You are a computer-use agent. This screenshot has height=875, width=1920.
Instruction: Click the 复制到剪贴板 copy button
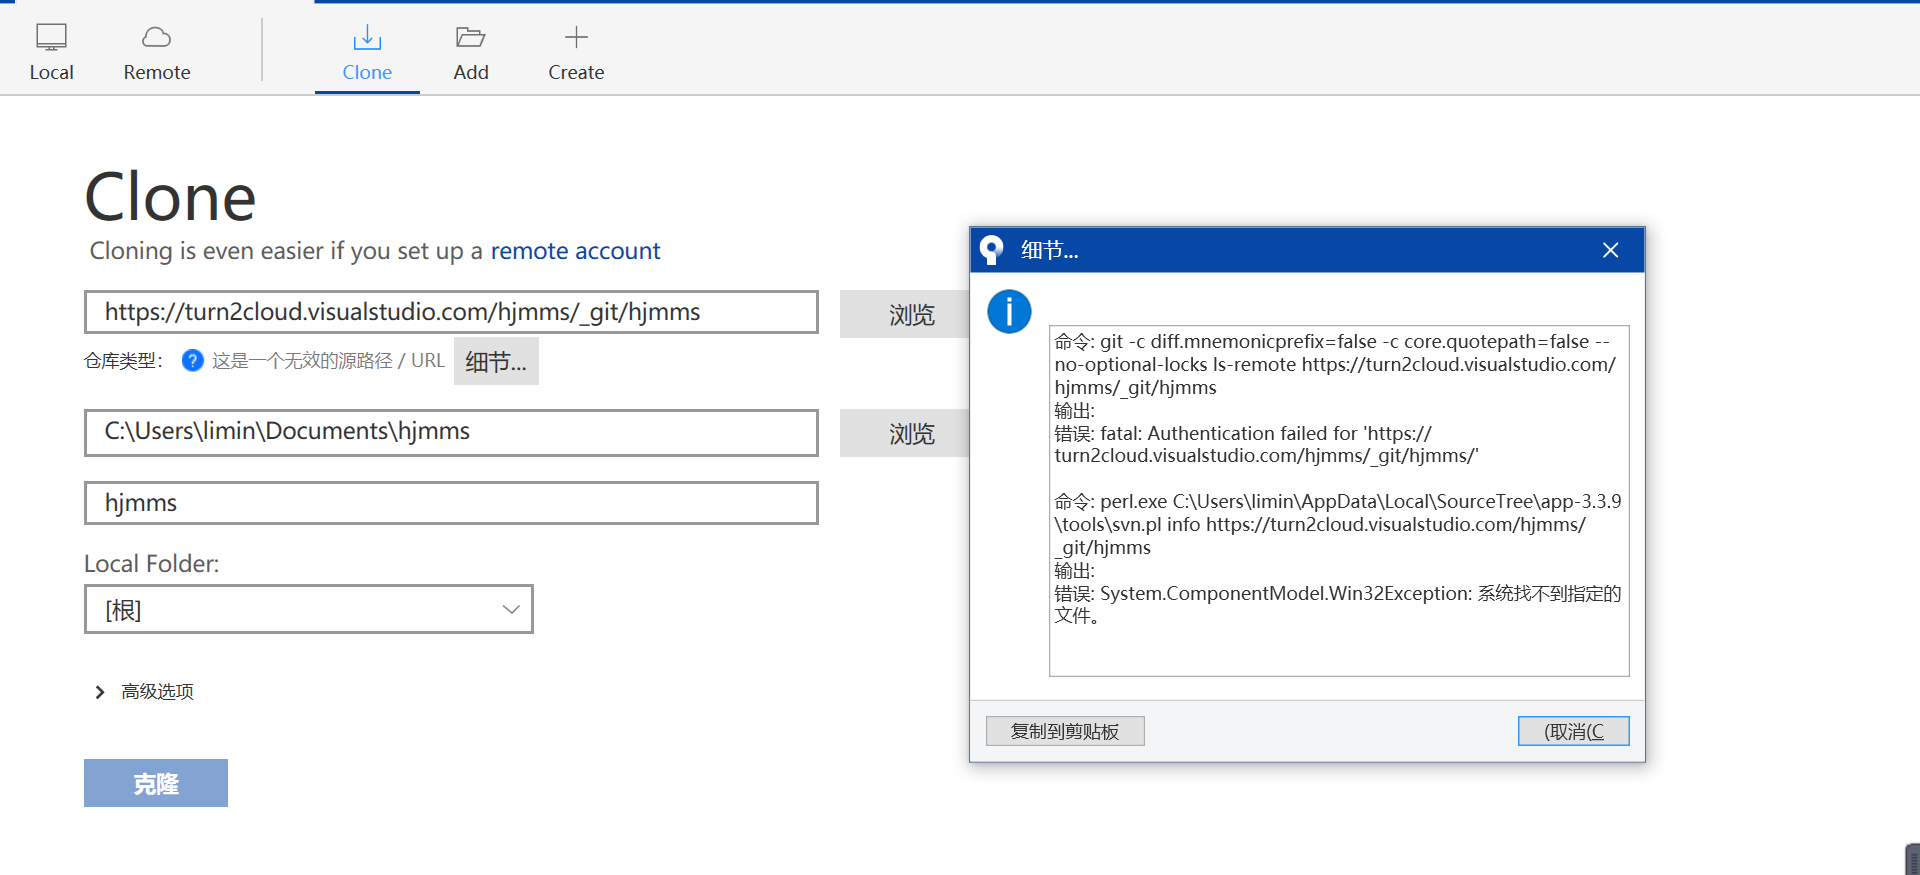1065,731
